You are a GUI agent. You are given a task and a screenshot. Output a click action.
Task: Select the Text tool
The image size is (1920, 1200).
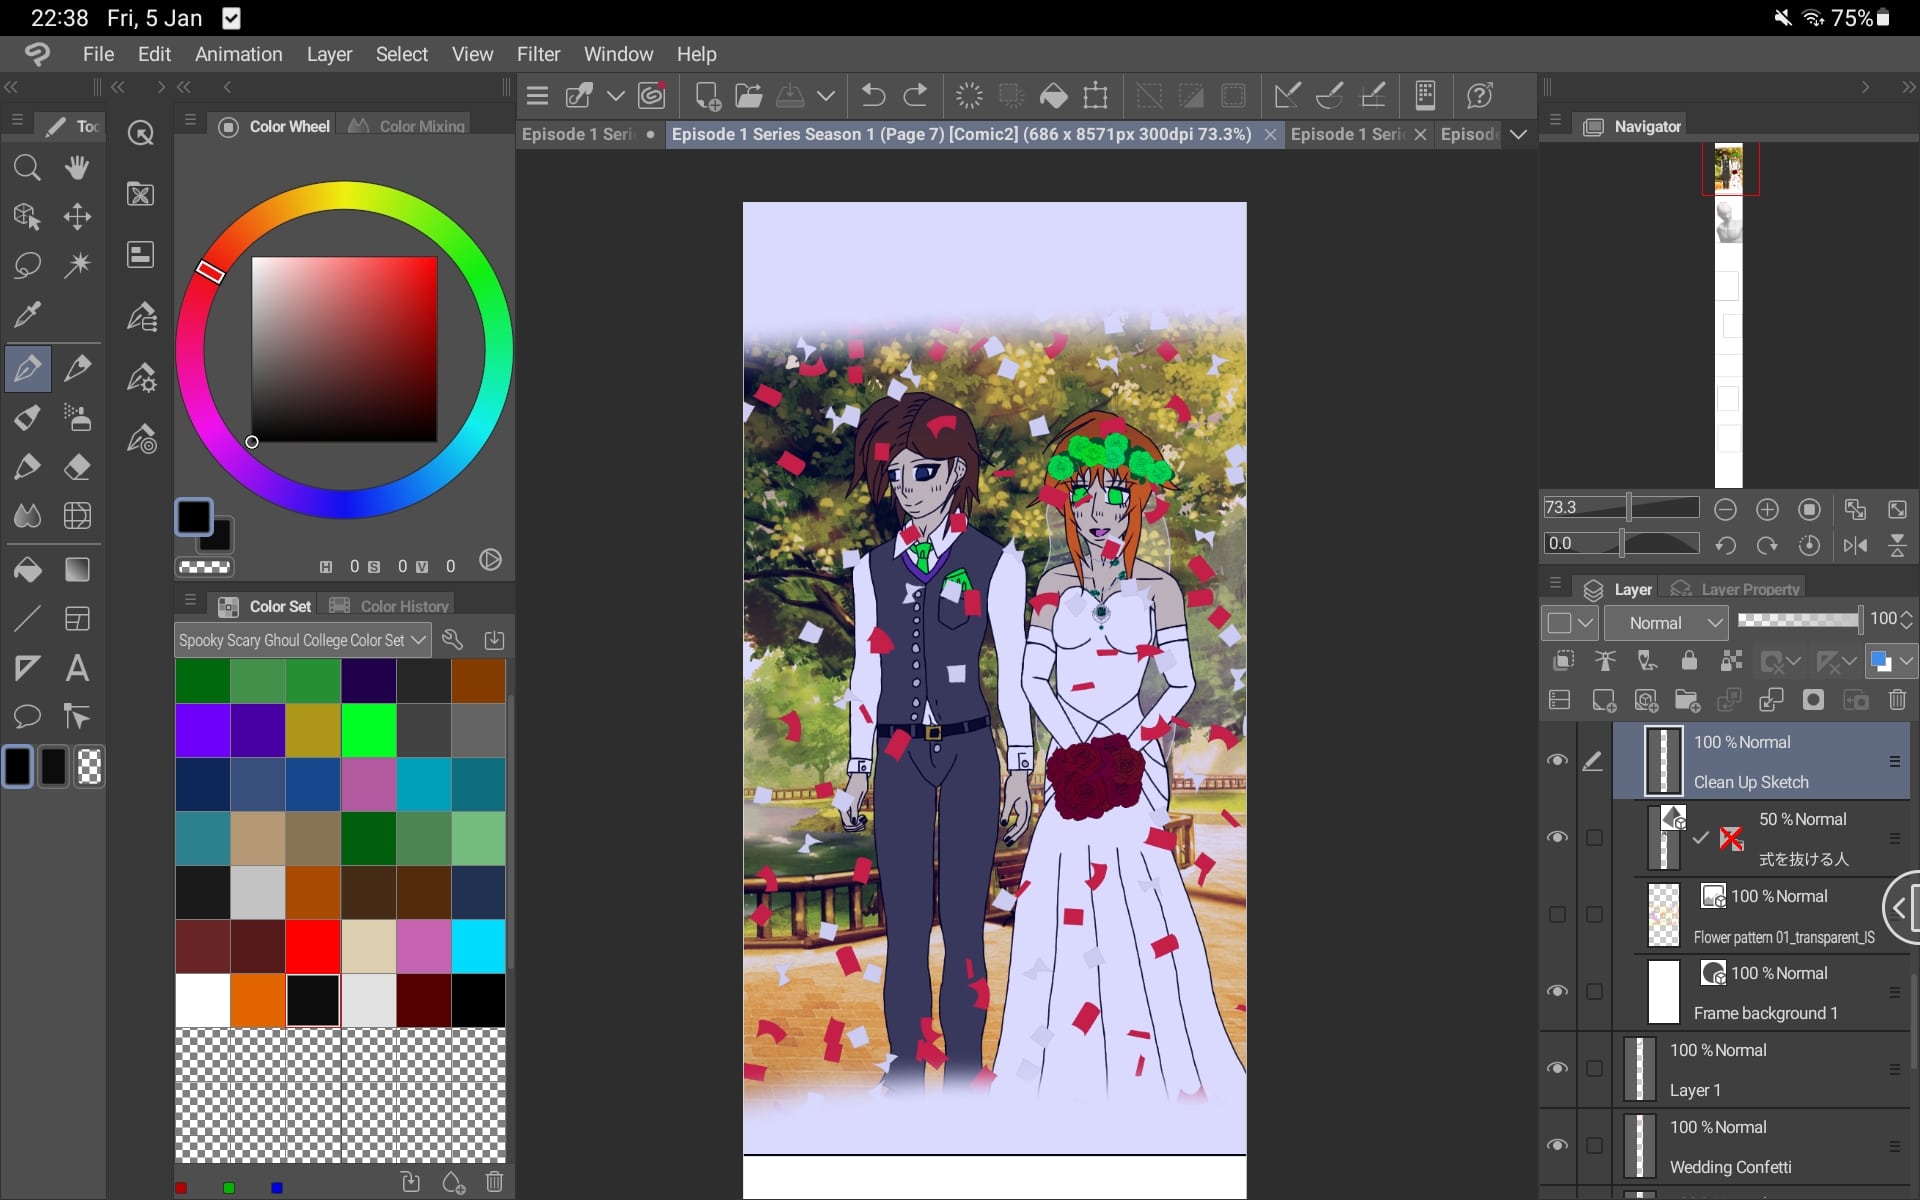pyautogui.click(x=77, y=668)
